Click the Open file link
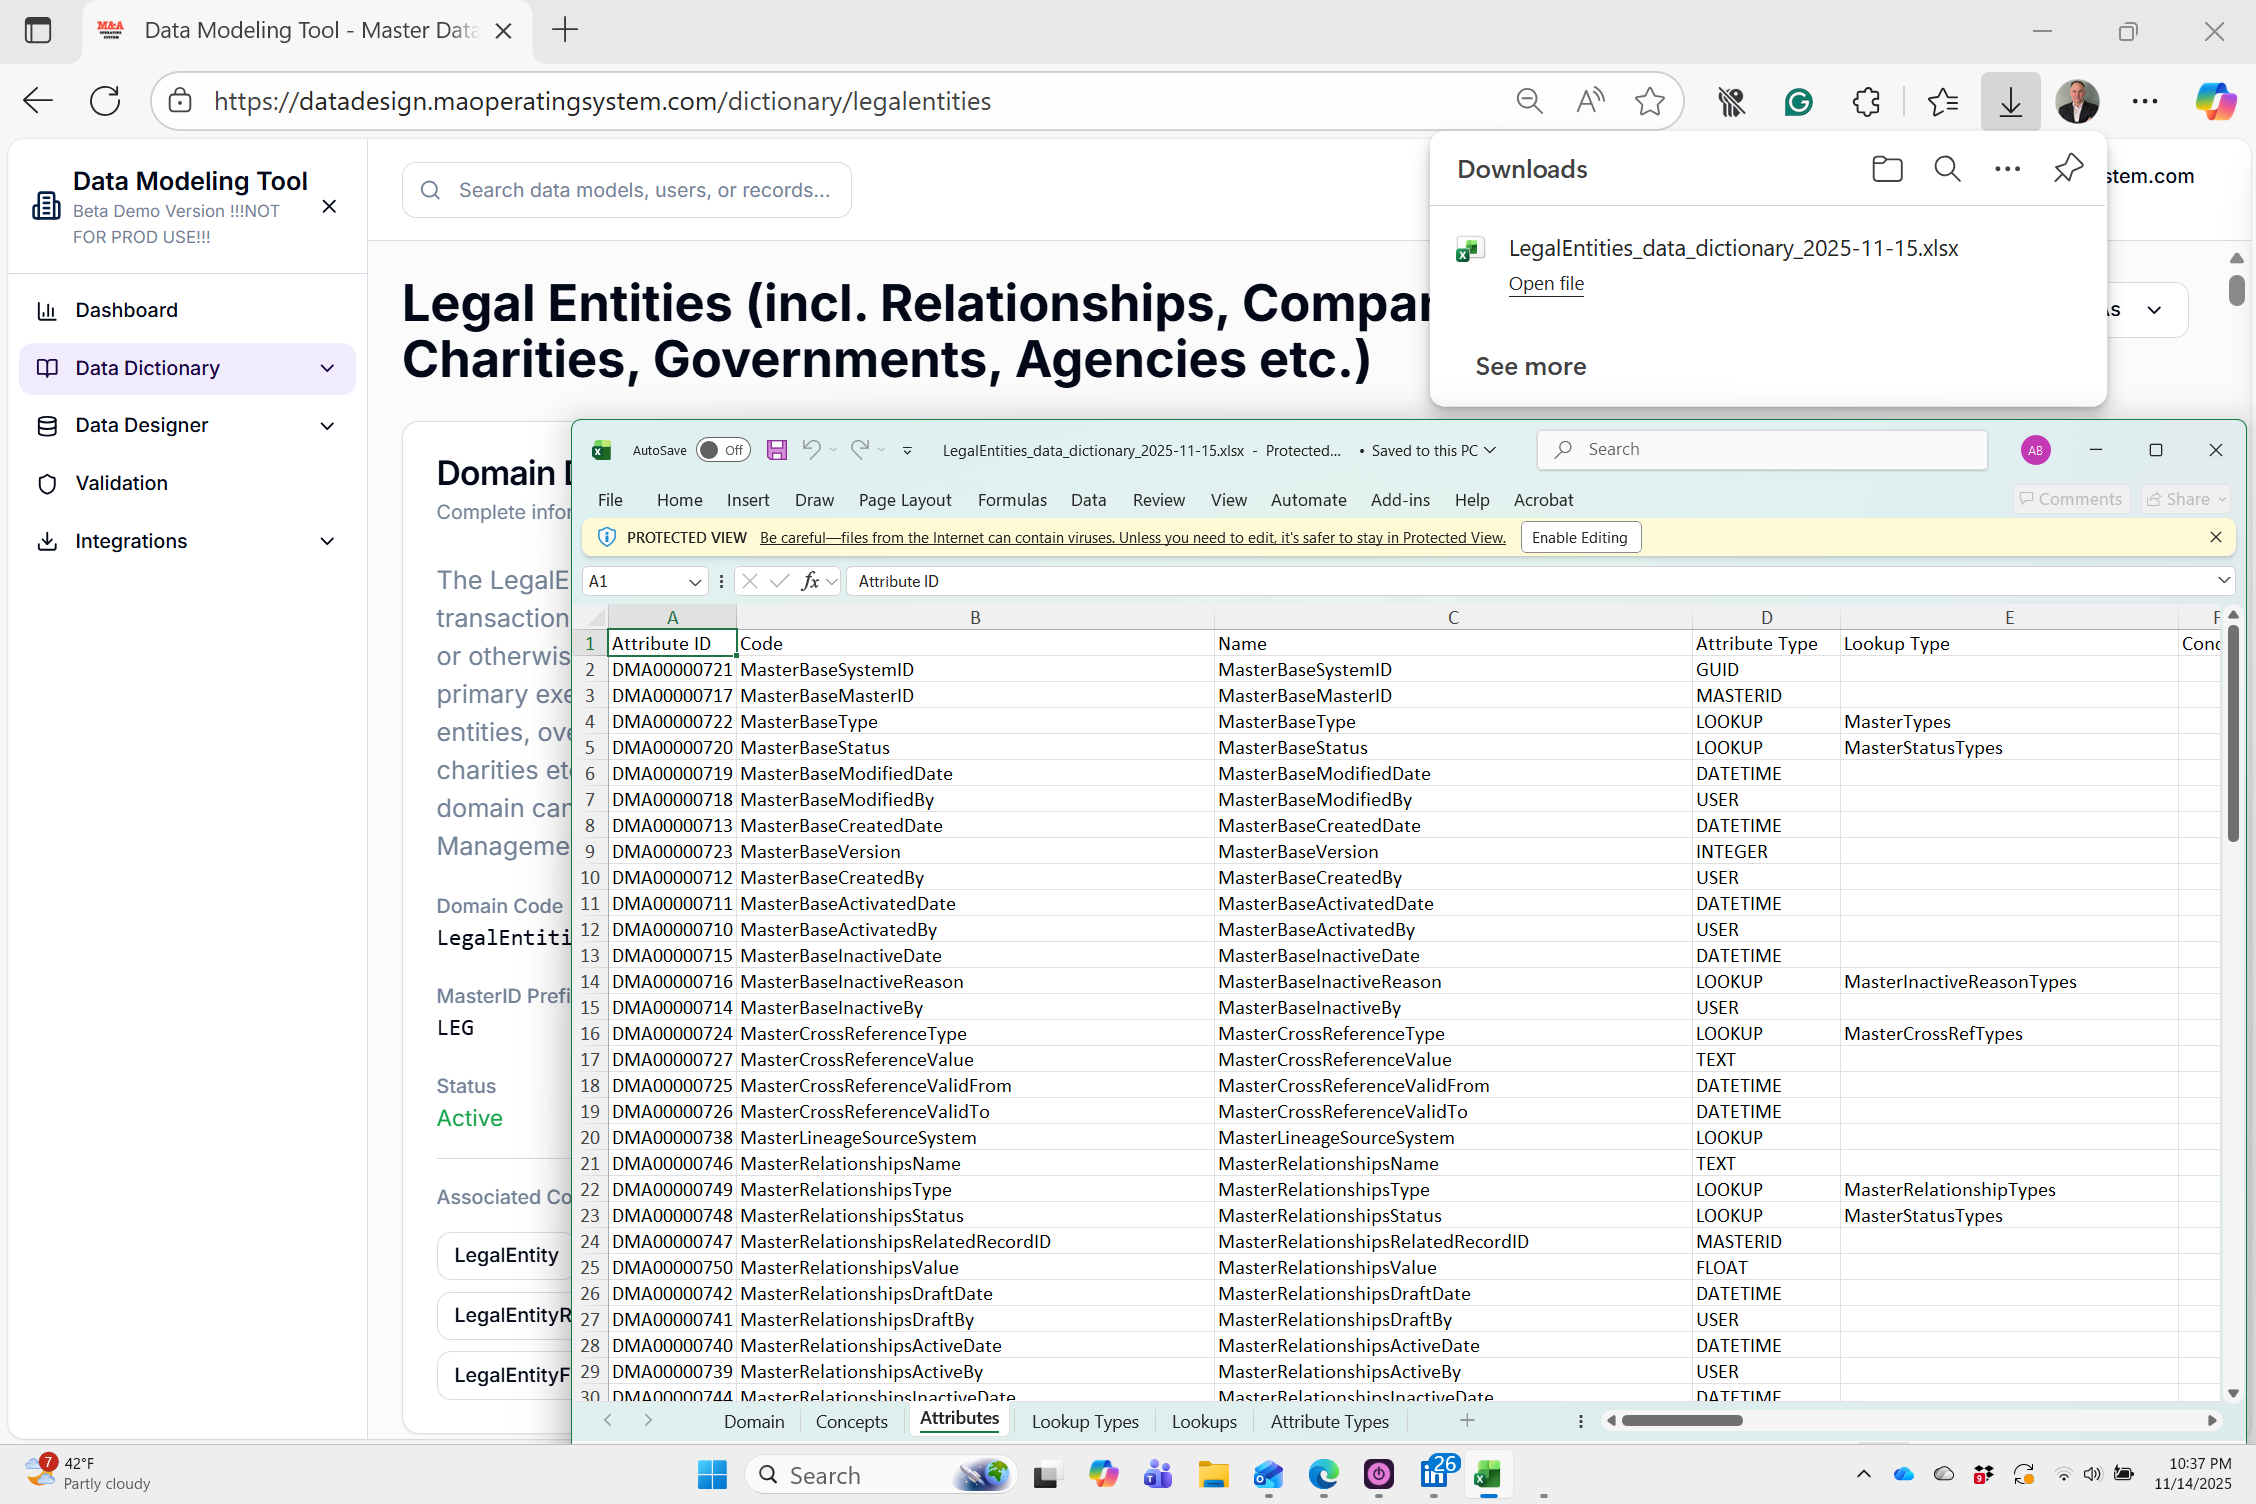 click(1546, 284)
